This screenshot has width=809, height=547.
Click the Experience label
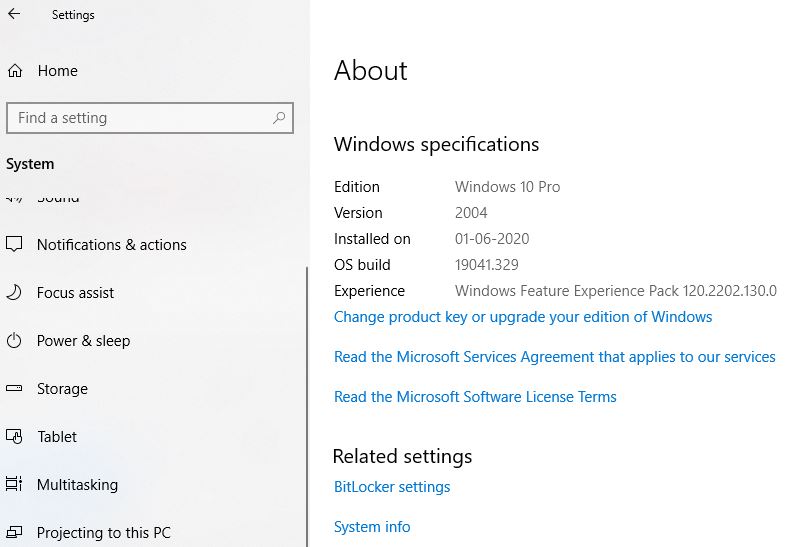point(369,291)
